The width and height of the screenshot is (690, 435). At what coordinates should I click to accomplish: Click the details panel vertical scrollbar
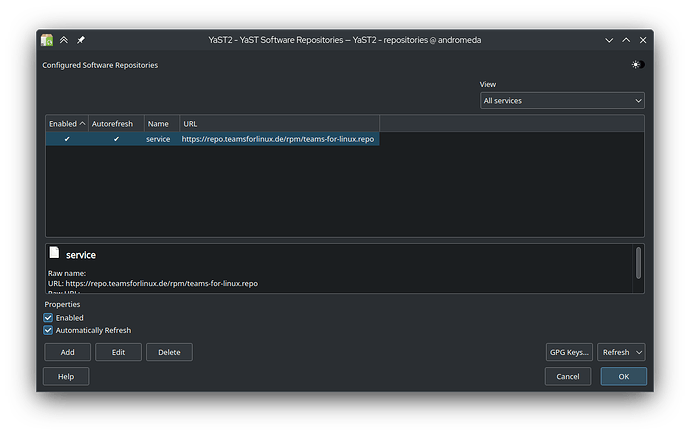pyautogui.click(x=639, y=263)
